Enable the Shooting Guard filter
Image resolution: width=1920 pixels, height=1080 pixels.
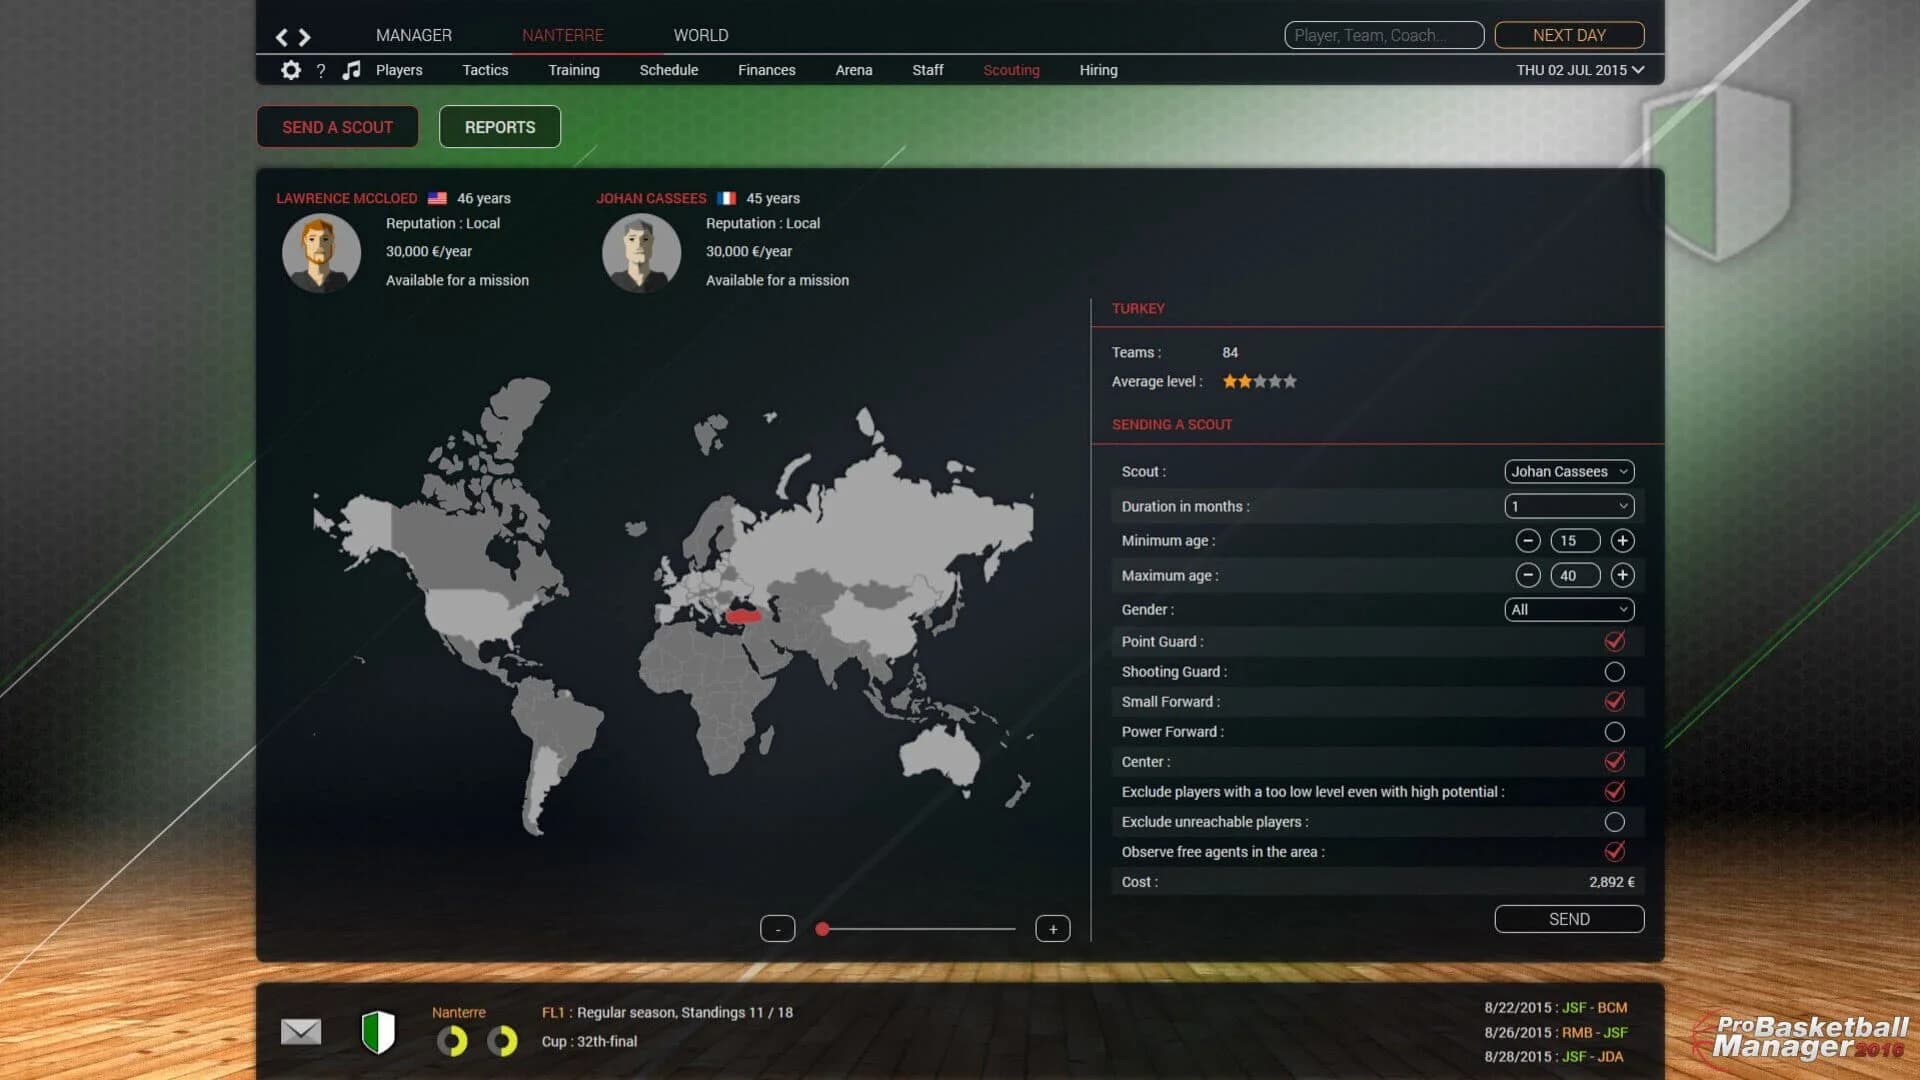[x=1615, y=671]
